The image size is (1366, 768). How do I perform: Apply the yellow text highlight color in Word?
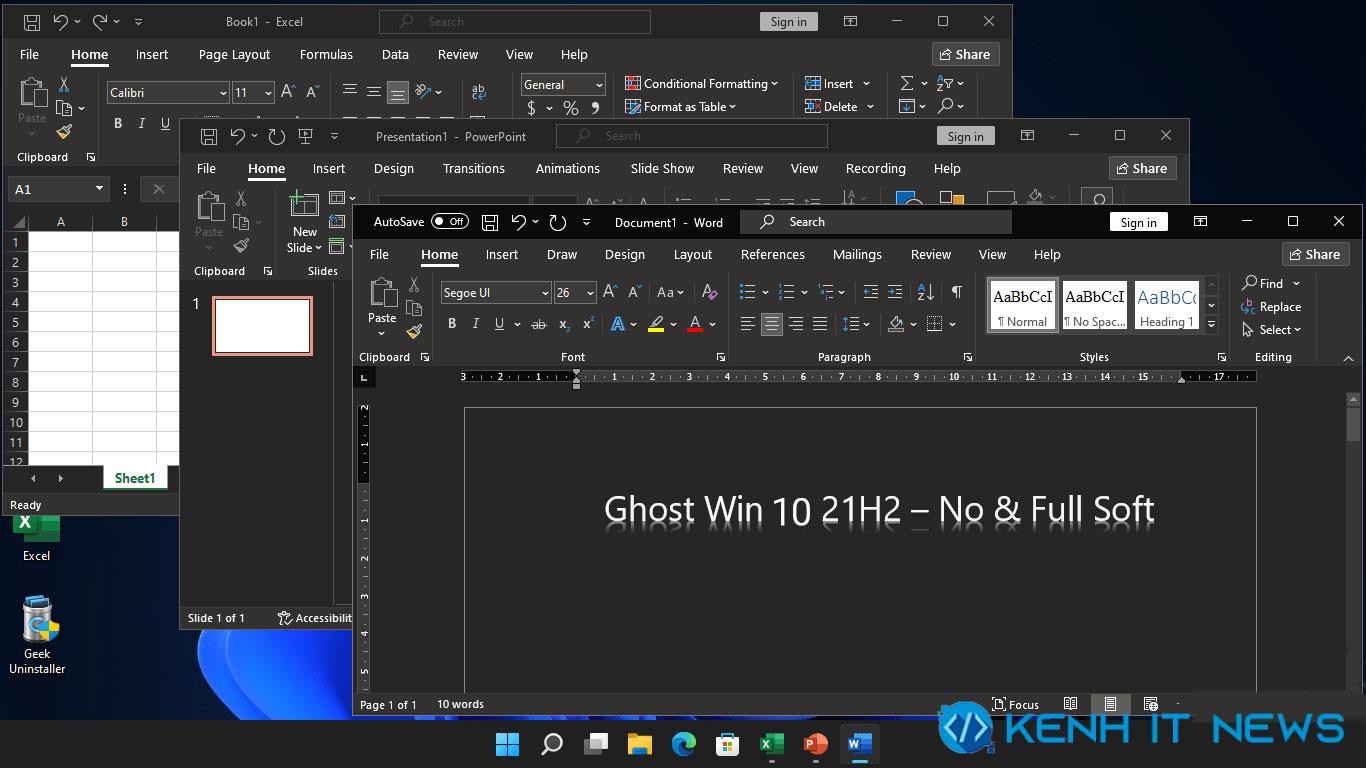(x=656, y=324)
